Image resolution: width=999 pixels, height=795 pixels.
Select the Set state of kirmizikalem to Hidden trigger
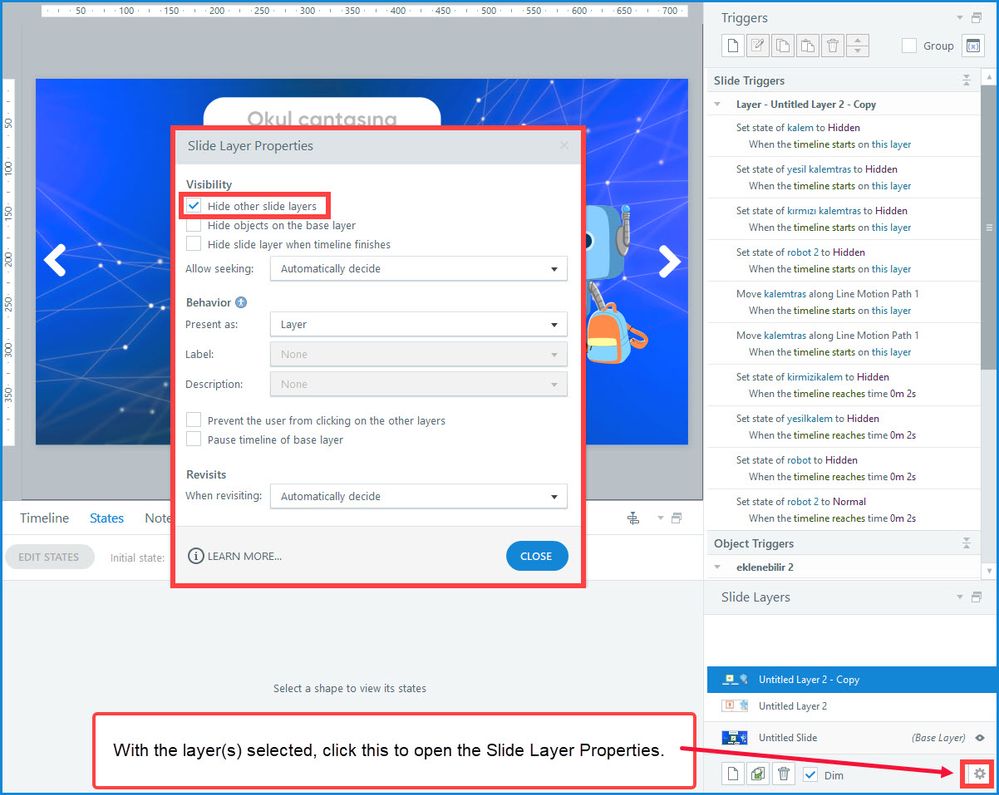(x=844, y=385)
